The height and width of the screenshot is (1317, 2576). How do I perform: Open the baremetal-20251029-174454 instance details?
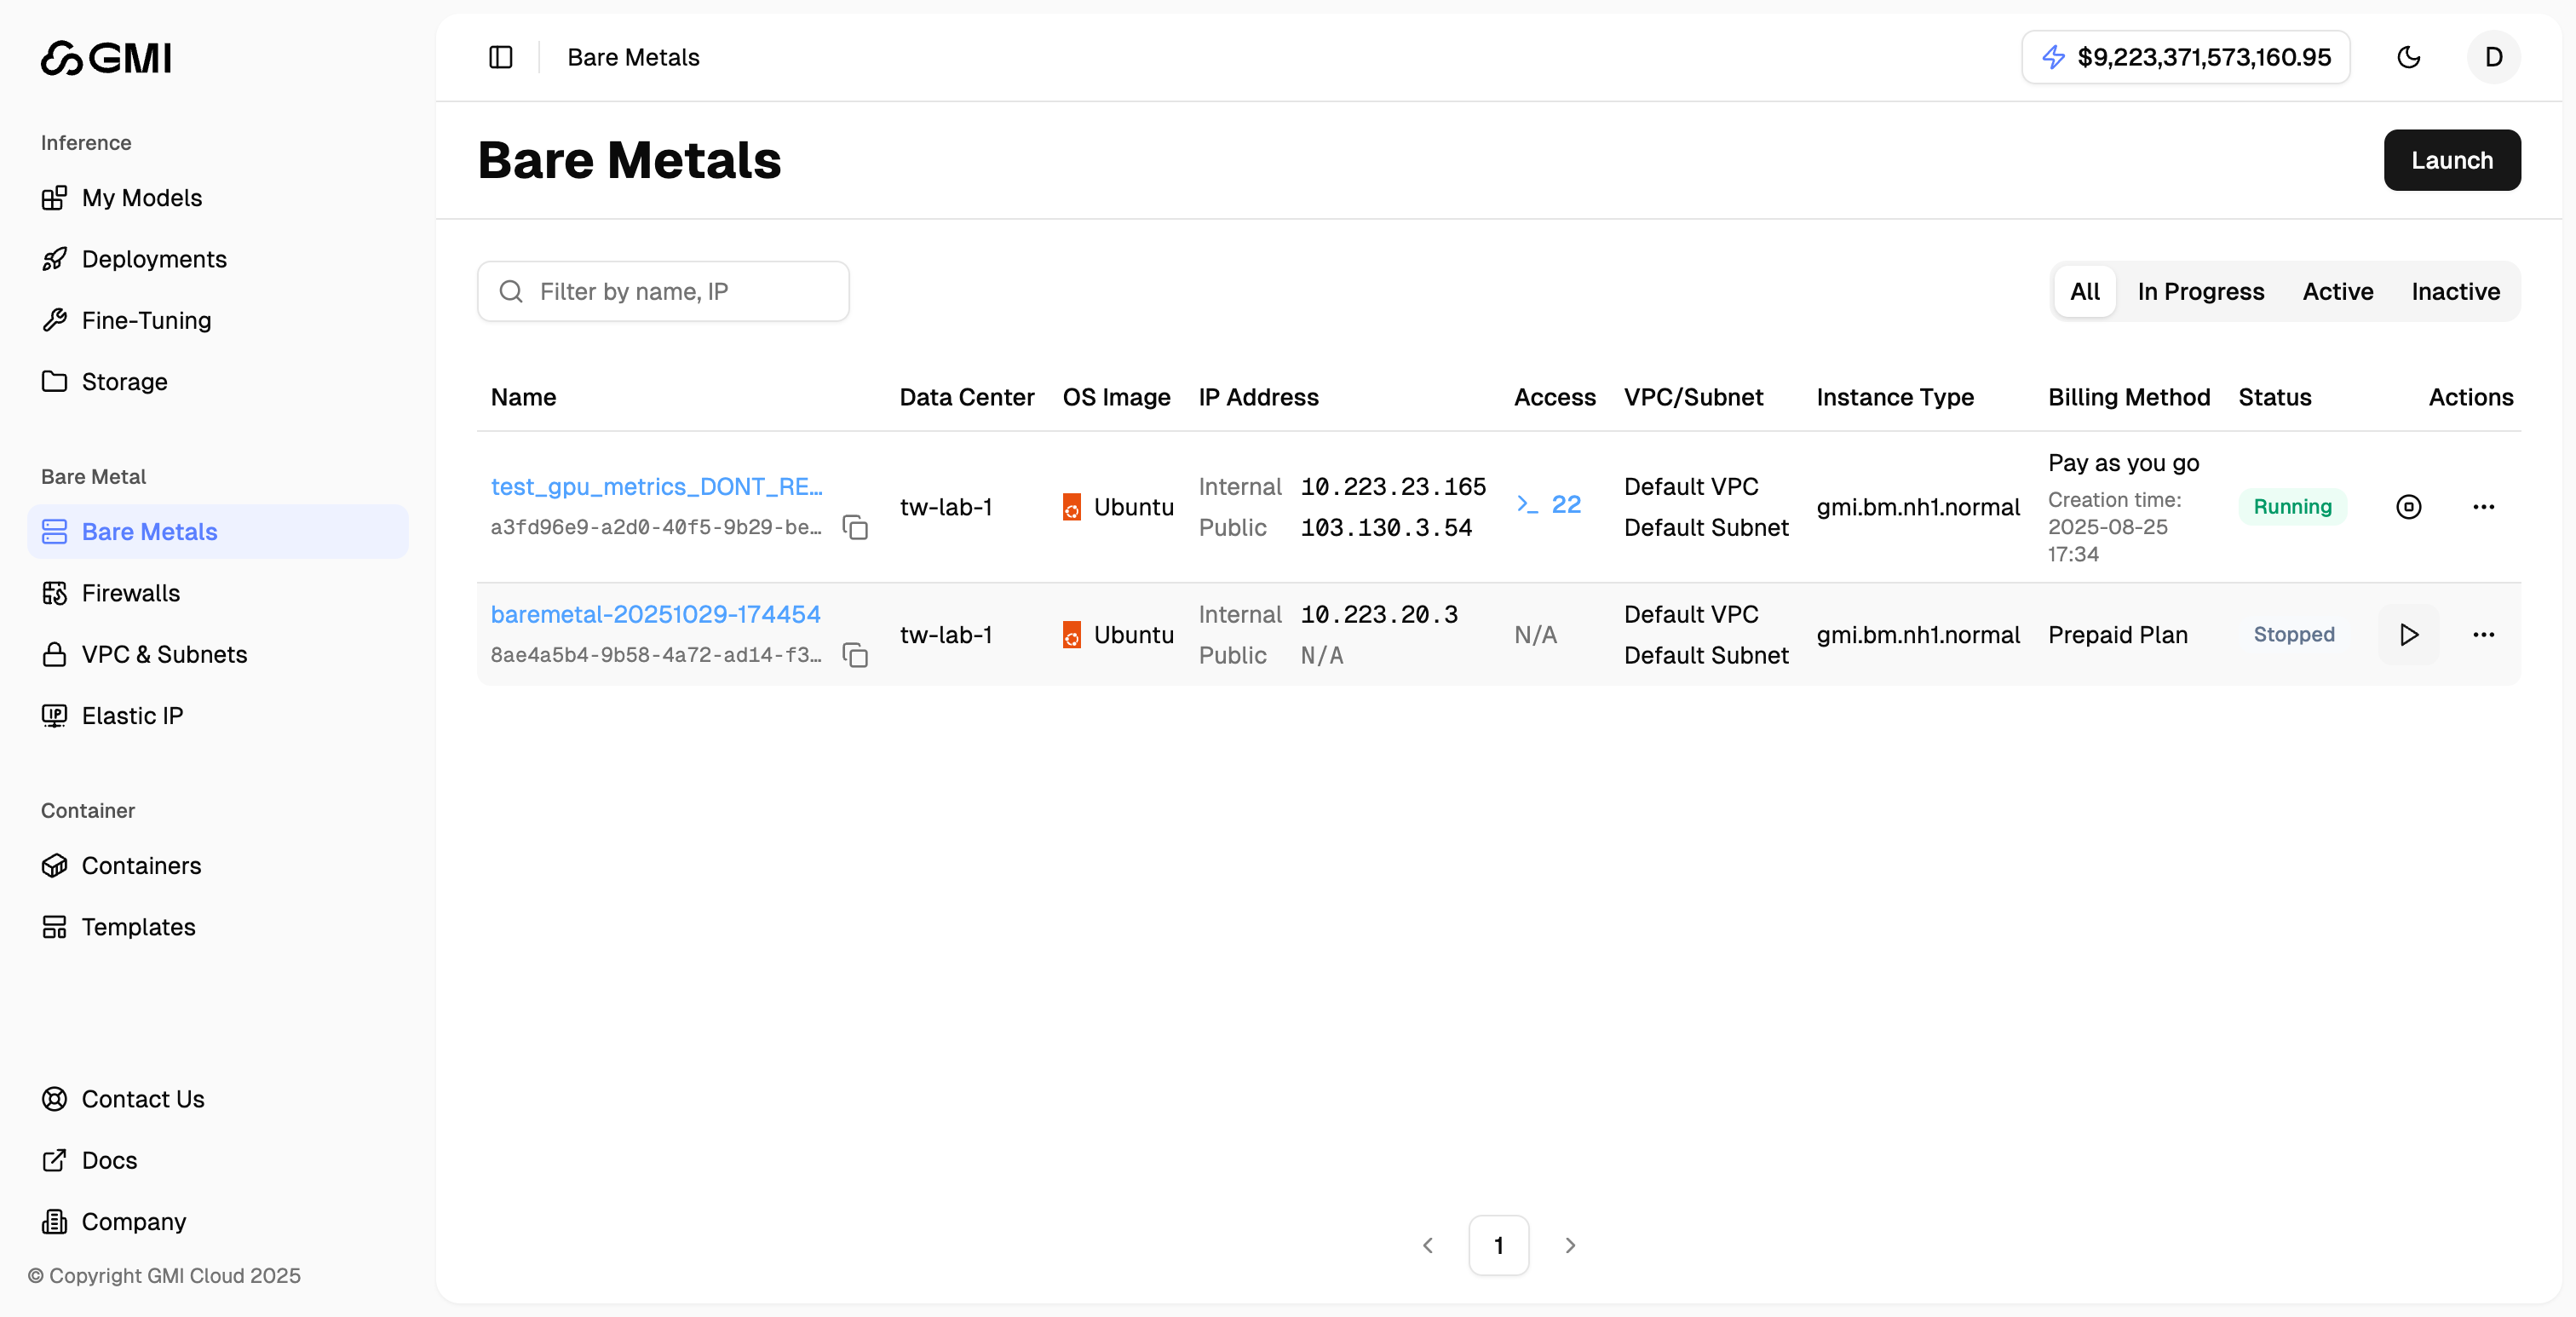655,613
